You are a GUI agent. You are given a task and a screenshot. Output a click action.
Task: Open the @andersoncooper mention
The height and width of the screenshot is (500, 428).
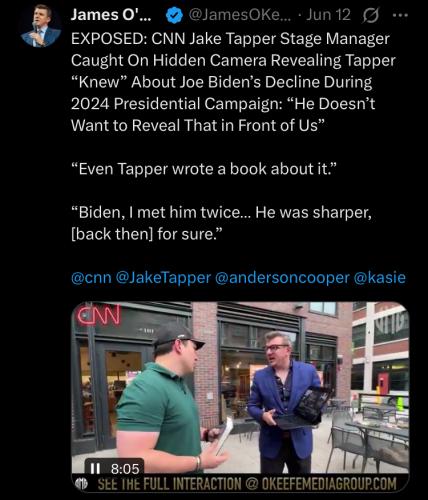[x=282, y=278]
